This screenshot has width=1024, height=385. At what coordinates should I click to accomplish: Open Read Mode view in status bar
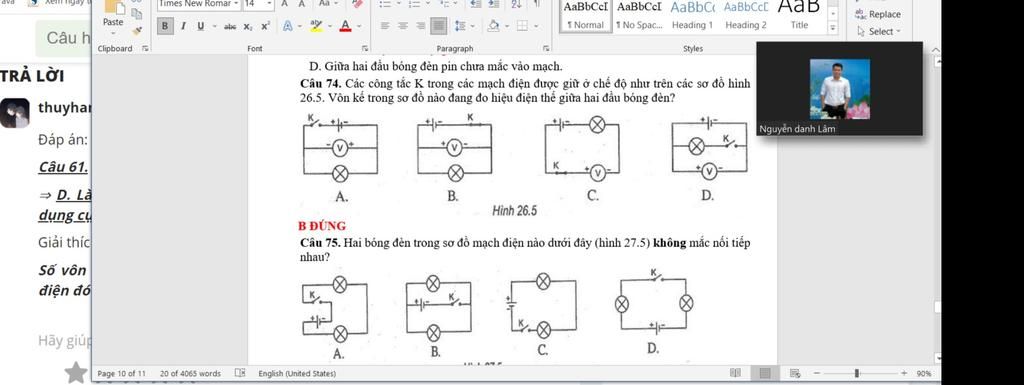click(735, 373)
